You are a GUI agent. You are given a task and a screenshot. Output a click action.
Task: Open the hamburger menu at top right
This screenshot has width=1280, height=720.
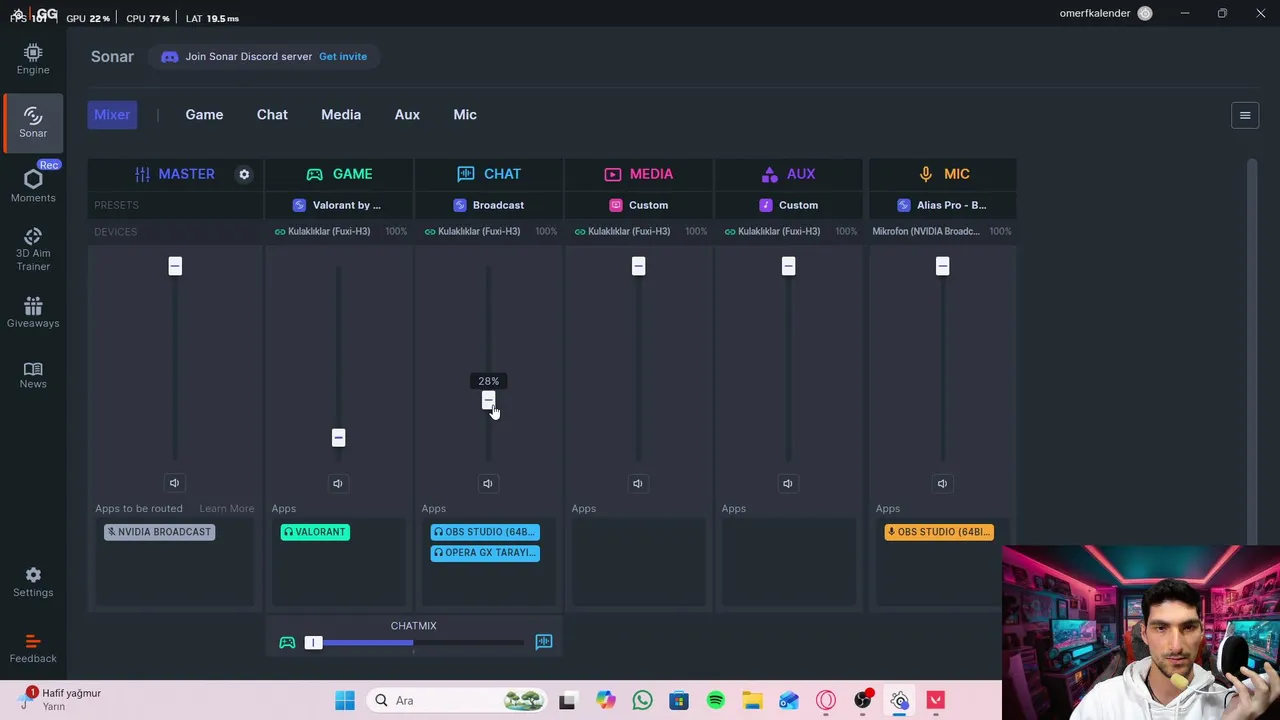[1245, 115]
